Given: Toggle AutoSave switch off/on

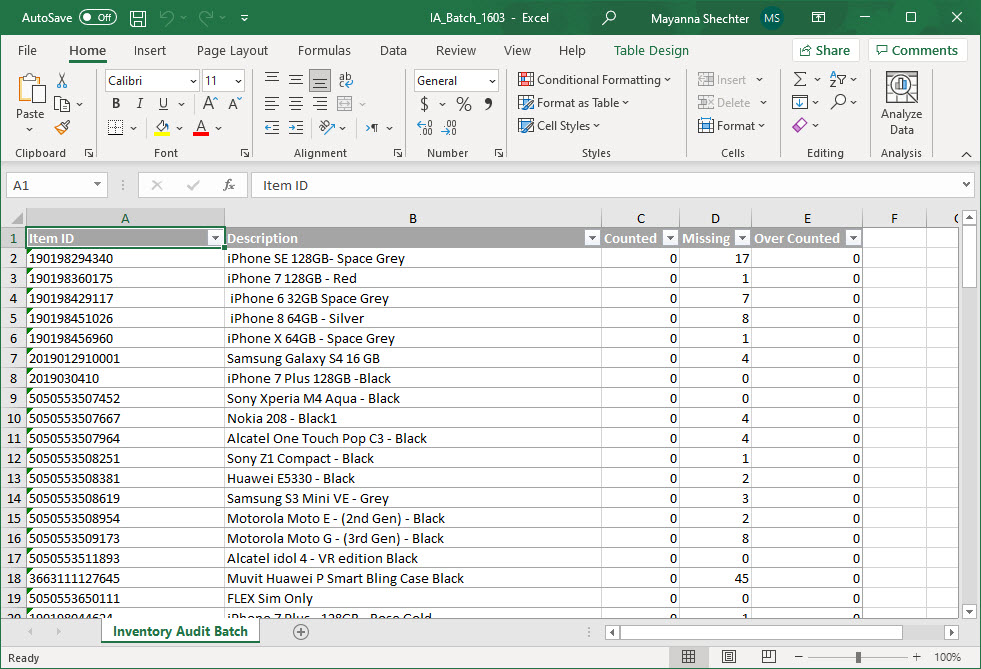Looking at the screenshot, I should [x=98, y=18].
